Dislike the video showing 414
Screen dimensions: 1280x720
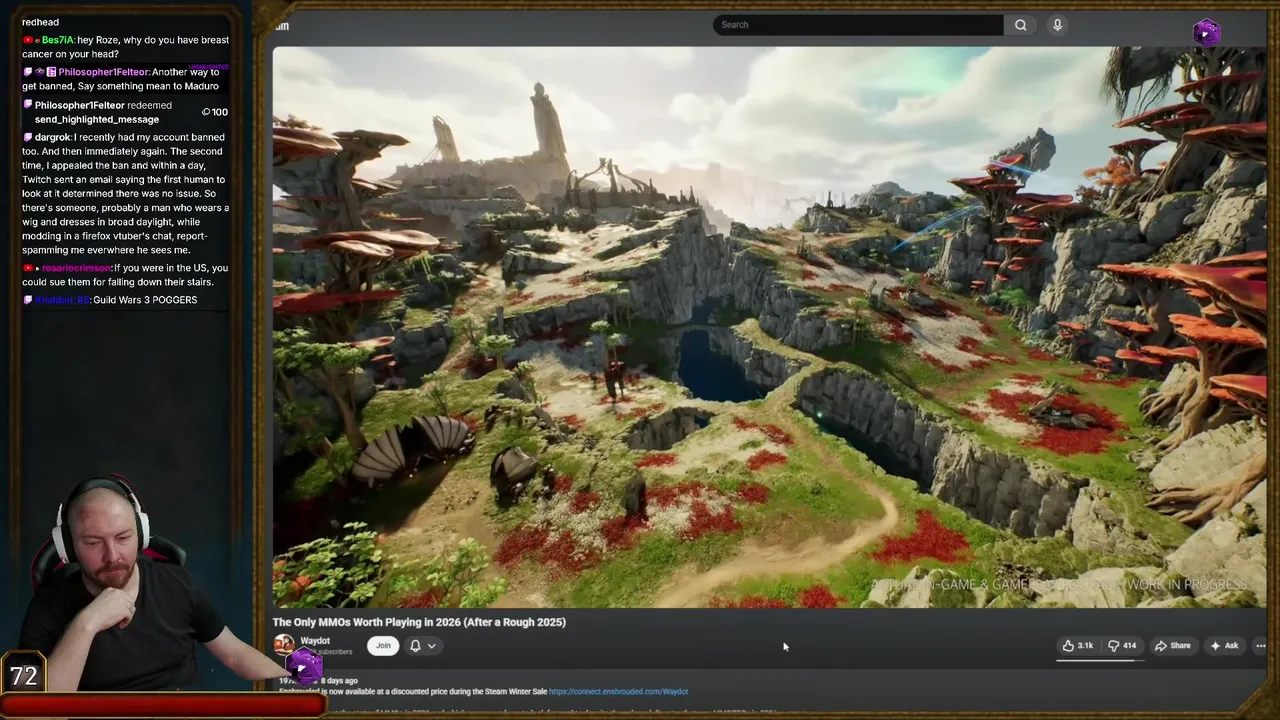click(x=1122, y=646)
